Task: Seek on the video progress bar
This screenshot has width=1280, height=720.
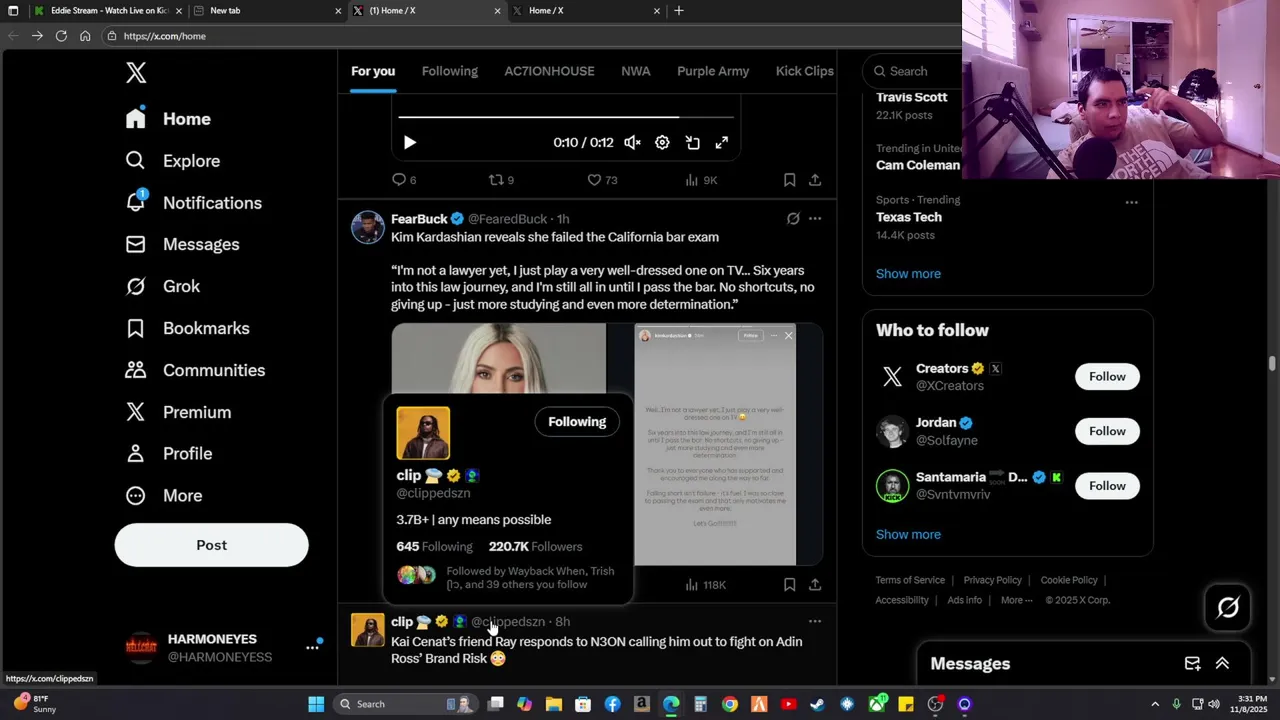Action: point(566,117)
